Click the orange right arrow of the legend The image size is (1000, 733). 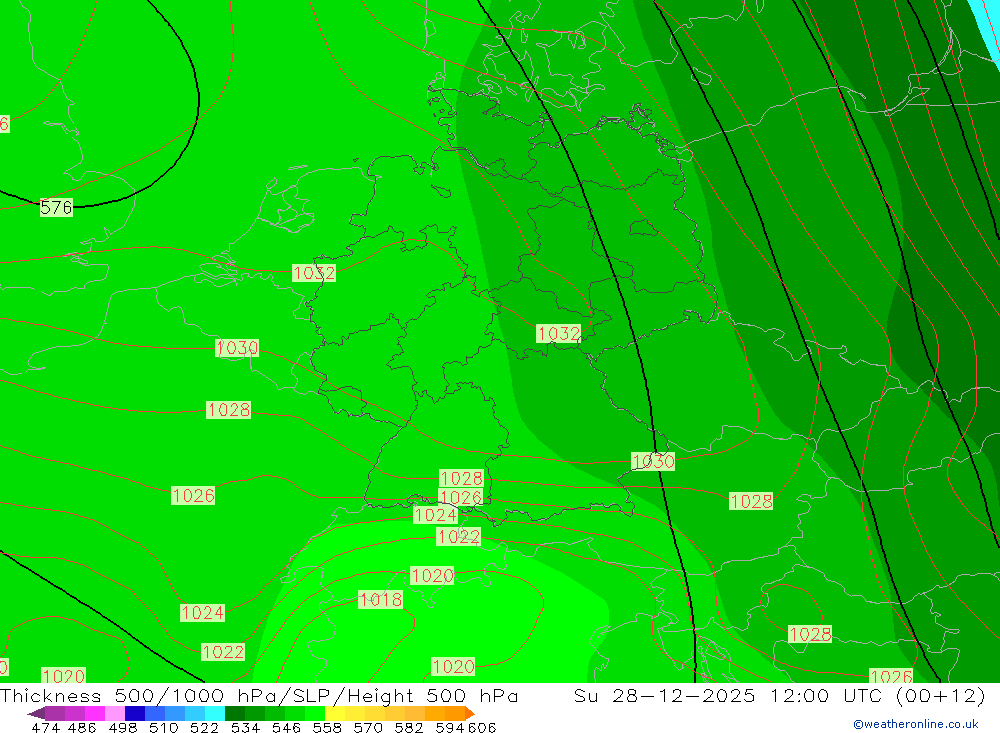pyautogui.click(x=470, y=713)
